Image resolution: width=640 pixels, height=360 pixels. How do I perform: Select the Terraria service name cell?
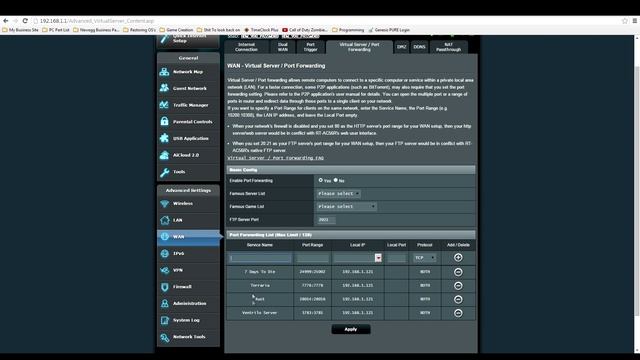[260, 286]
